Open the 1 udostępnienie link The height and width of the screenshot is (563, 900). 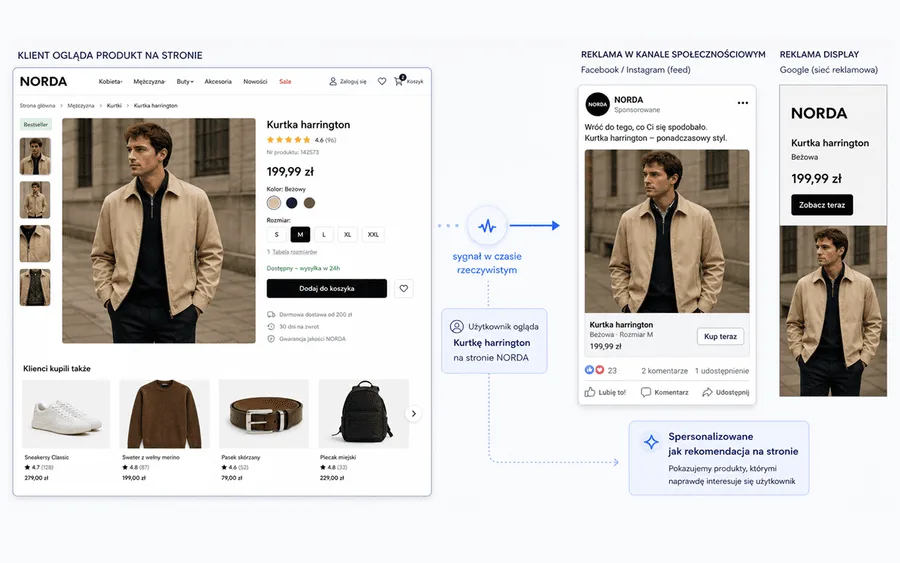click(722, 371)
